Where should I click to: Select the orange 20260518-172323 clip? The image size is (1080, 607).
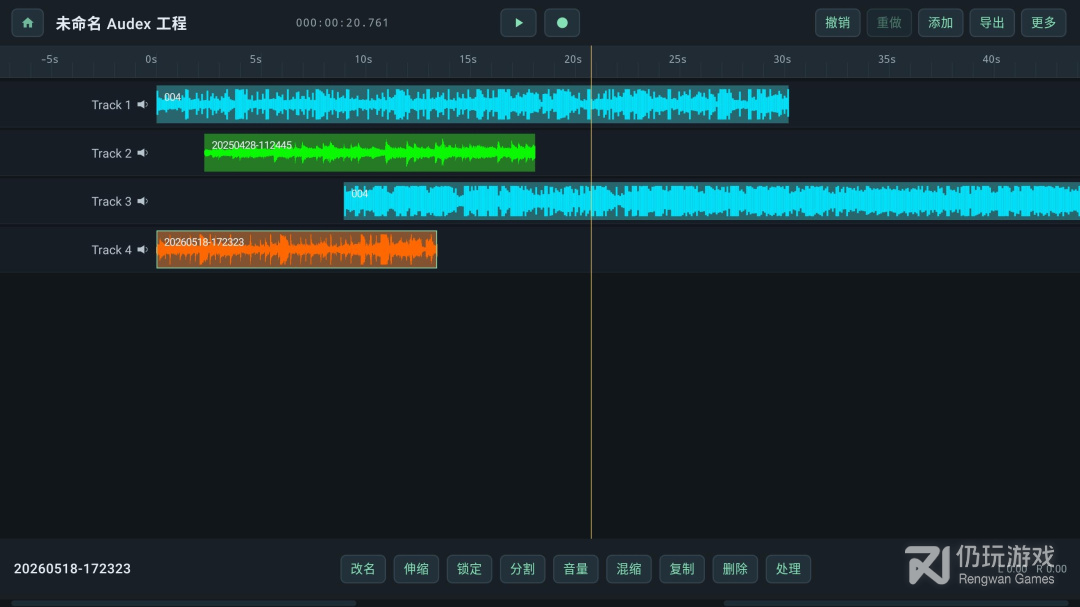(296, 249)
